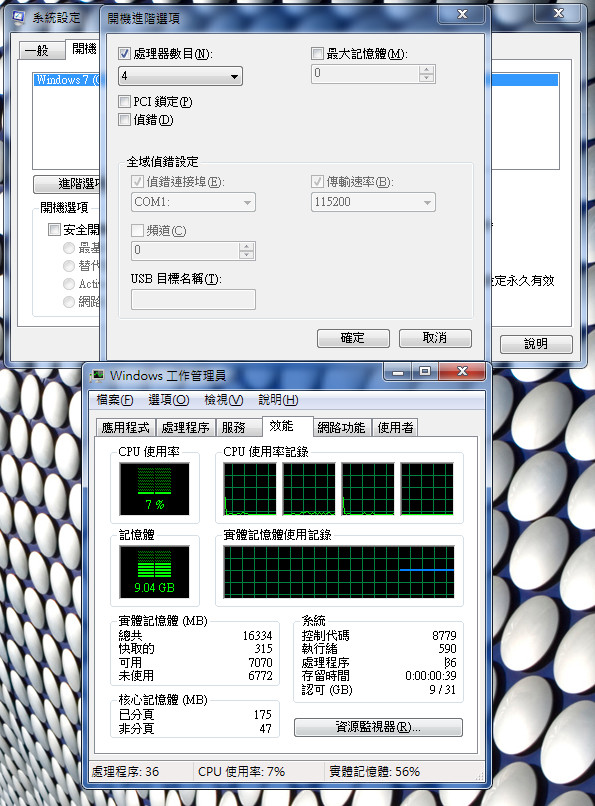This screenshot has width=595, height=806.
Task: Minimize the Task Manager window
Action: click(398, 372)
